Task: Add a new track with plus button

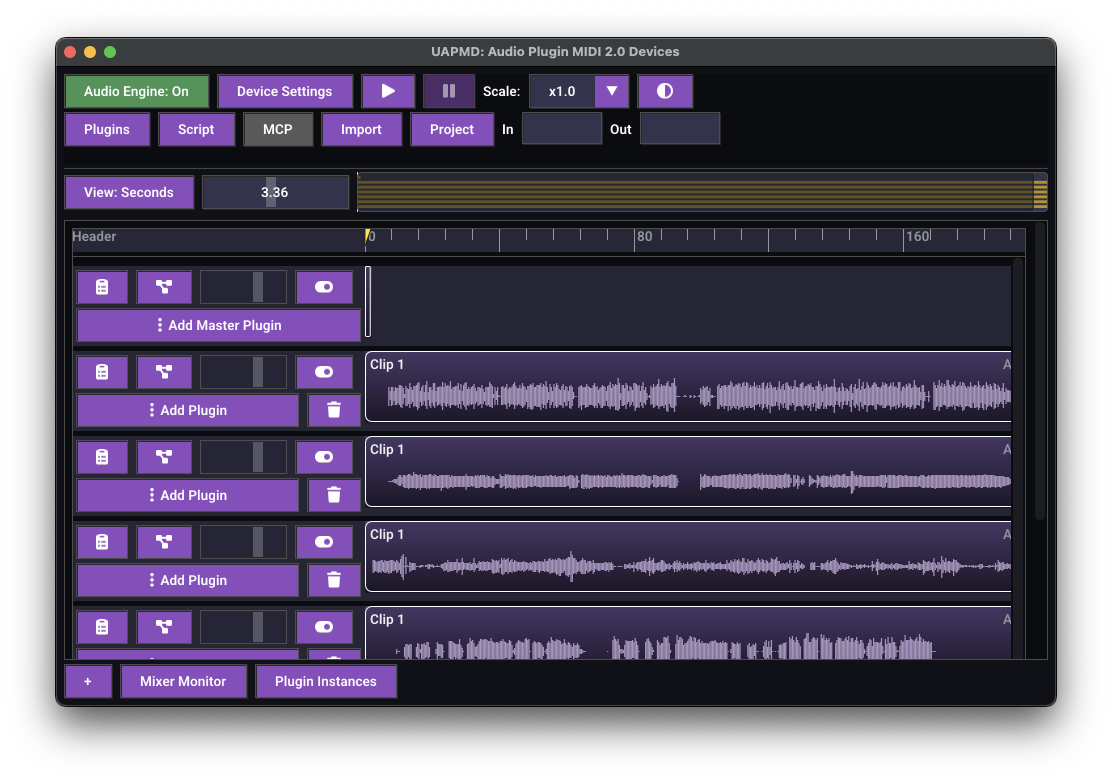Action: (88, 681)
